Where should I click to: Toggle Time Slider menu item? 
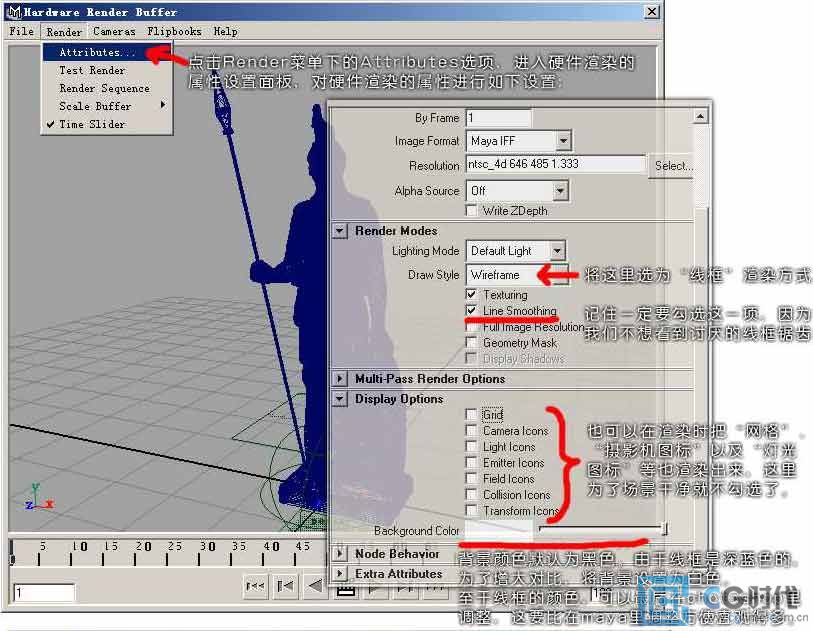(106, 124)
